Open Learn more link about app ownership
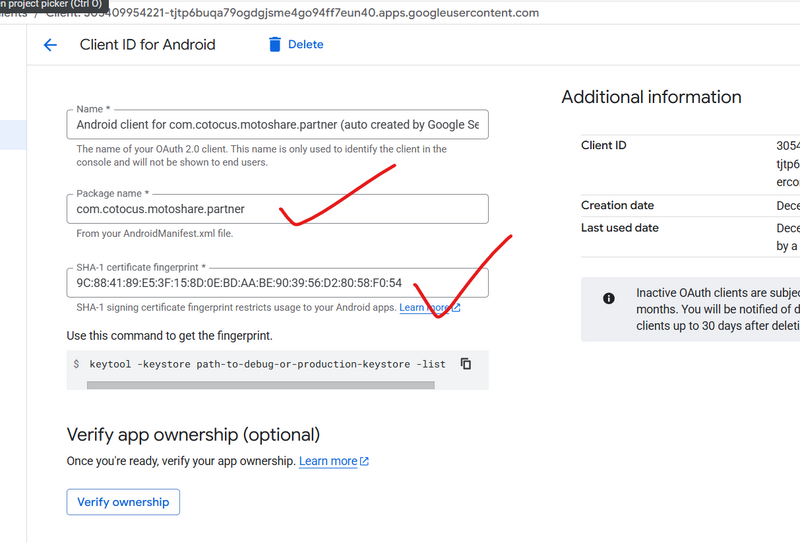The image size is (800, 543). (x=327, y=461)
